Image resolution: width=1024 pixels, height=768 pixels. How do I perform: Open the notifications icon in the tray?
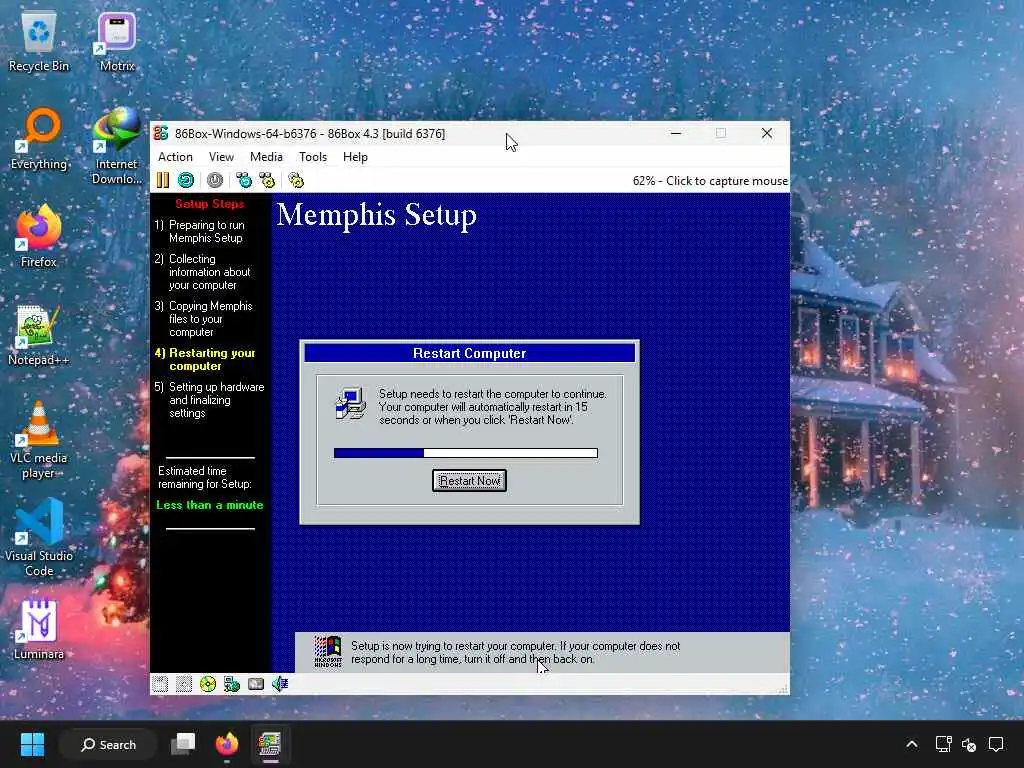996,744
